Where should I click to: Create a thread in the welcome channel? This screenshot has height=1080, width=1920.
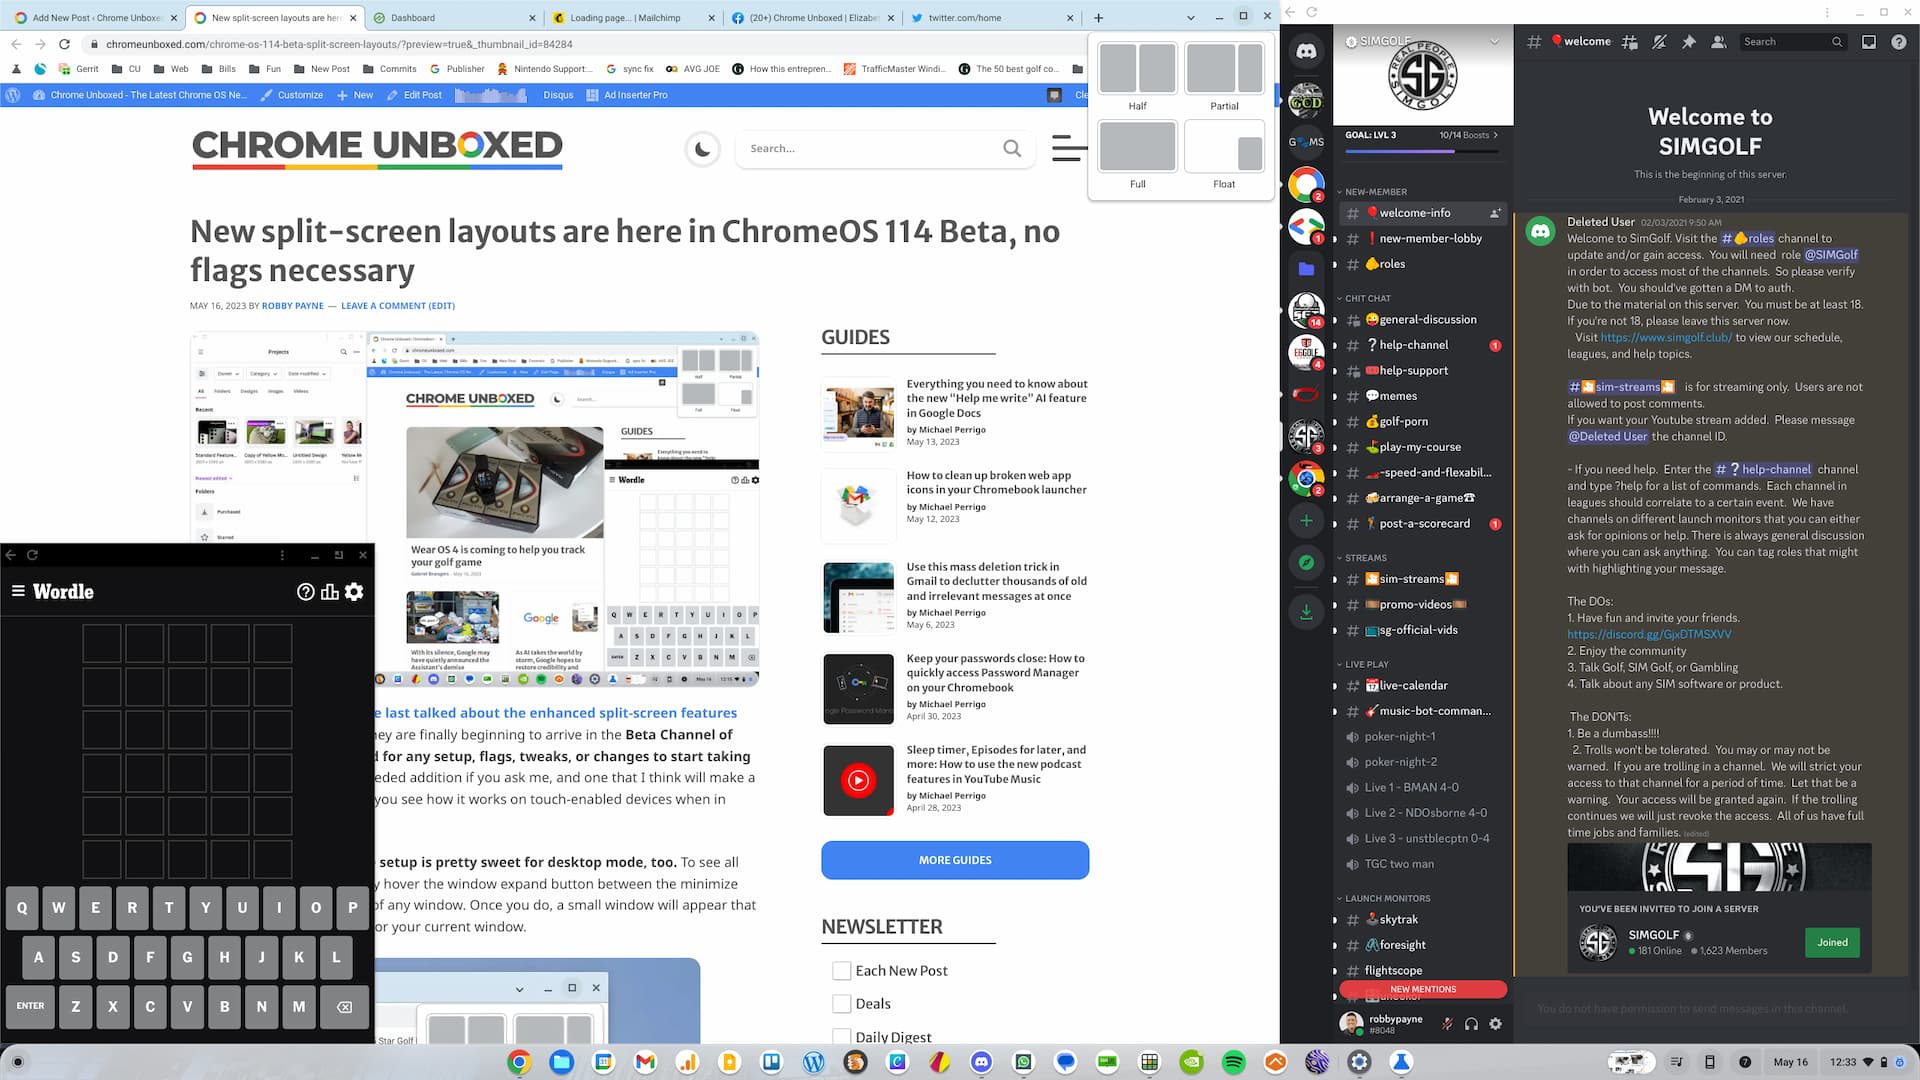click(x=1630, y=42)
